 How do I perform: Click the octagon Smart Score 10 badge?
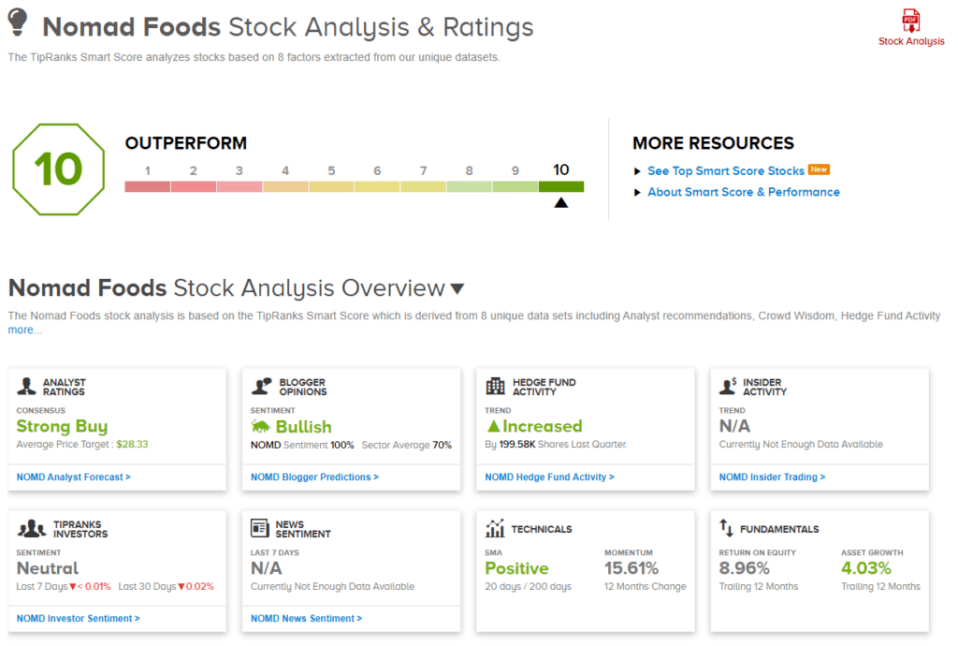(58, 170)
